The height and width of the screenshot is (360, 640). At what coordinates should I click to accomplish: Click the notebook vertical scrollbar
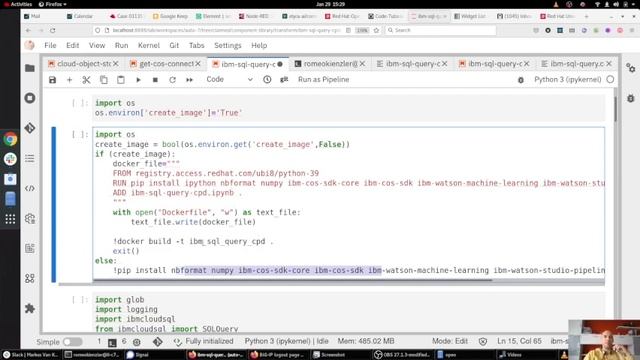click(x=616, y=109)
